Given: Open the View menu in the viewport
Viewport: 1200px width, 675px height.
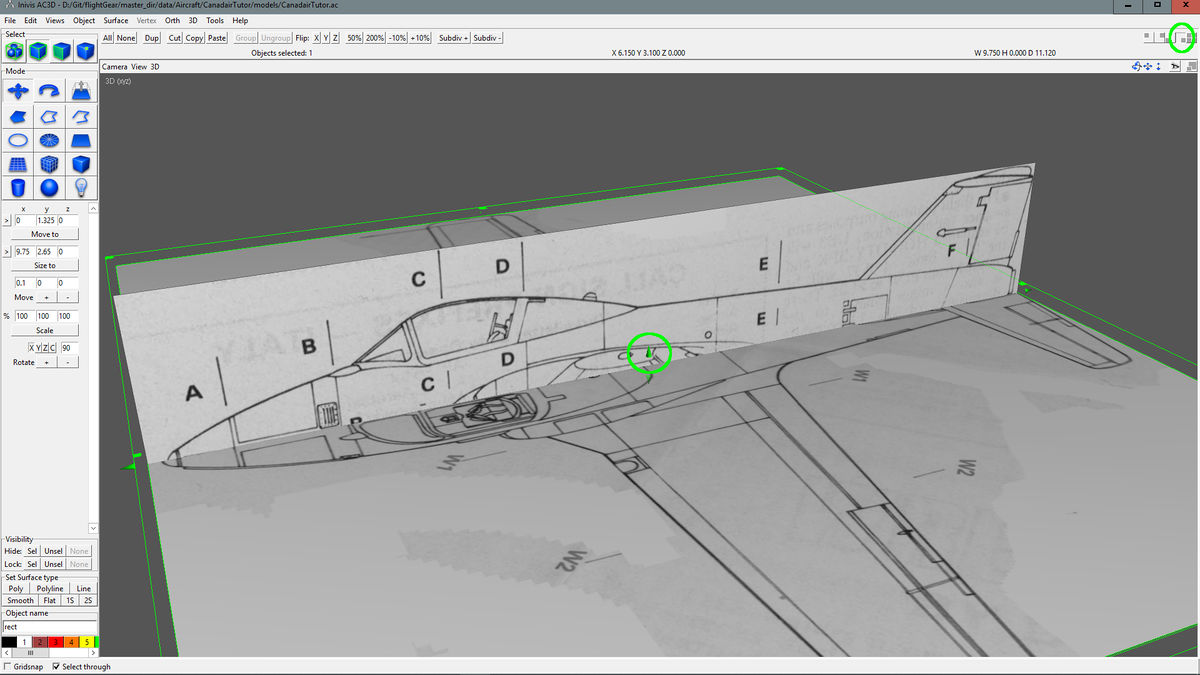Looking at the screenshot, I should pyautogui.click(x=137, y=67).
